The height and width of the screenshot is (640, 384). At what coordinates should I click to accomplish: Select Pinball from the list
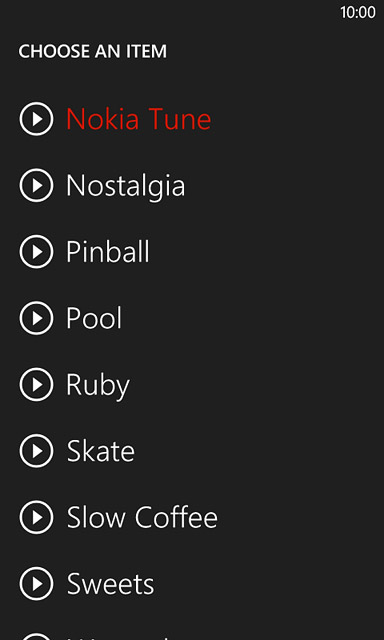(x=108, y=251)
